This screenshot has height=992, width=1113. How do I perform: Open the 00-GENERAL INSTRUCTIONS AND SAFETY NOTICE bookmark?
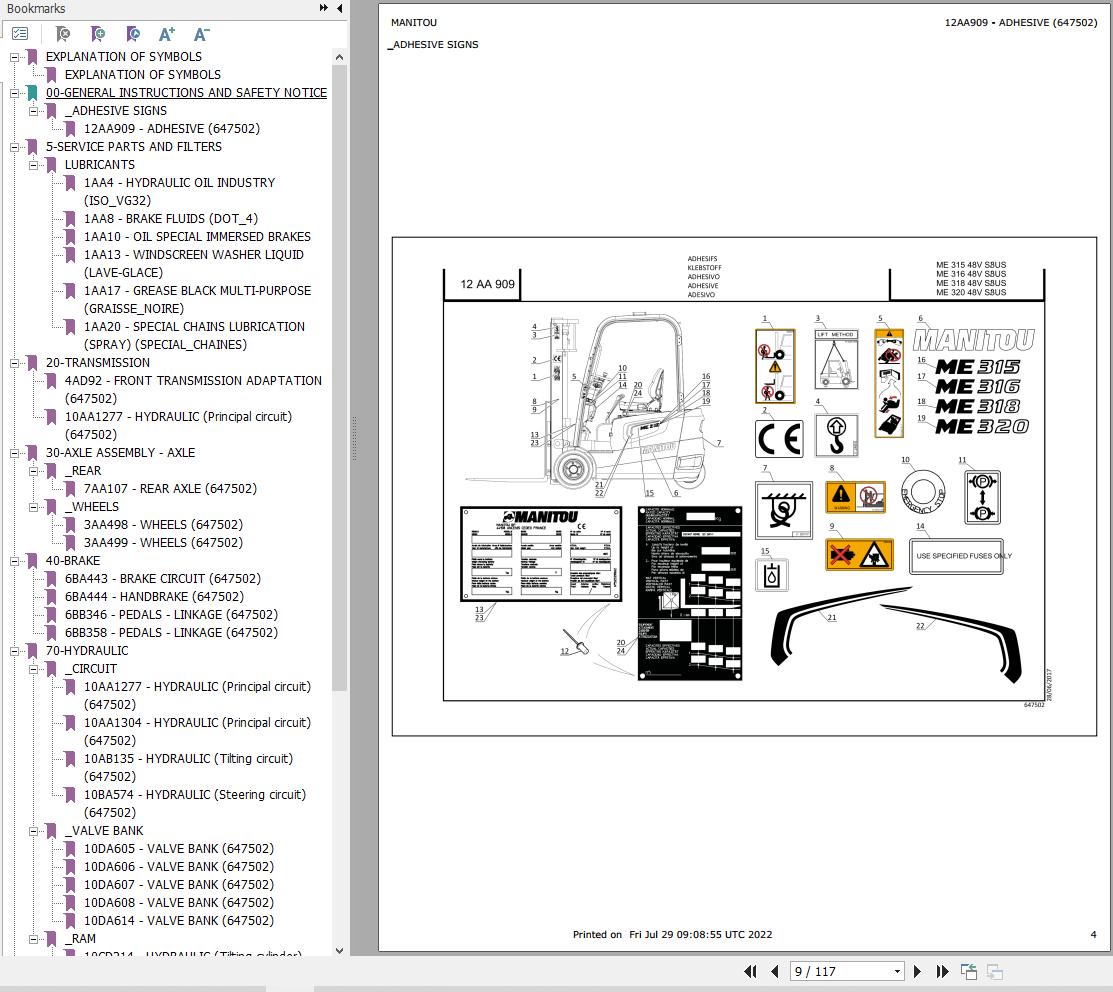186,93
